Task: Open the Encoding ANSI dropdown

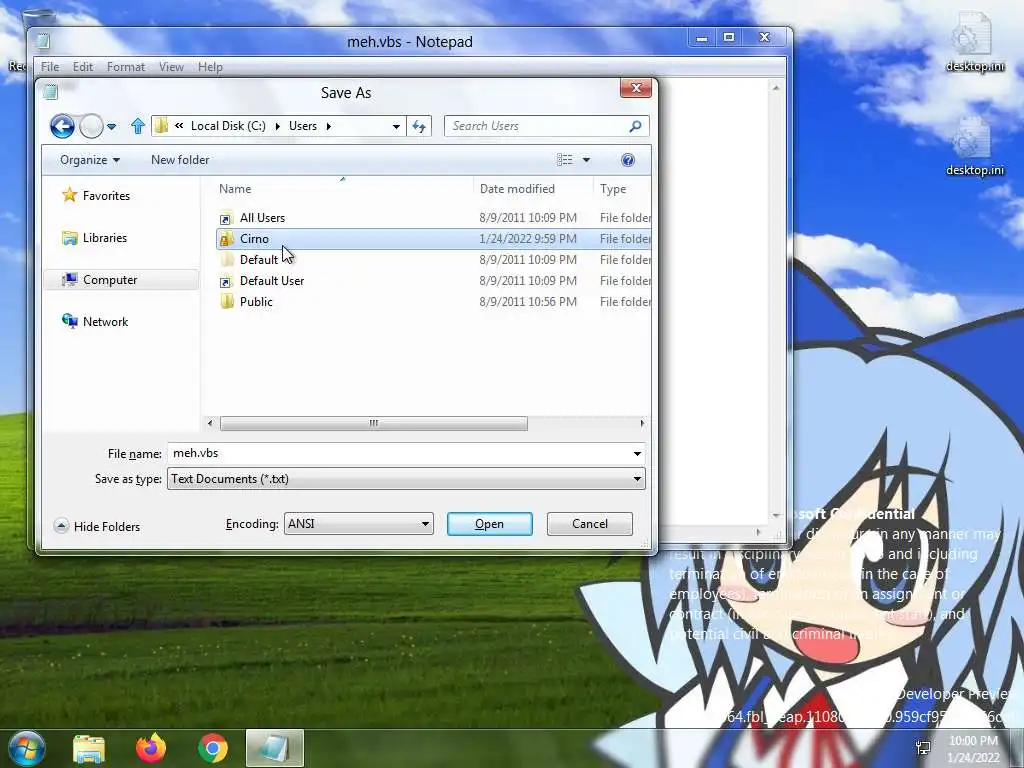Action: (359, 524)
